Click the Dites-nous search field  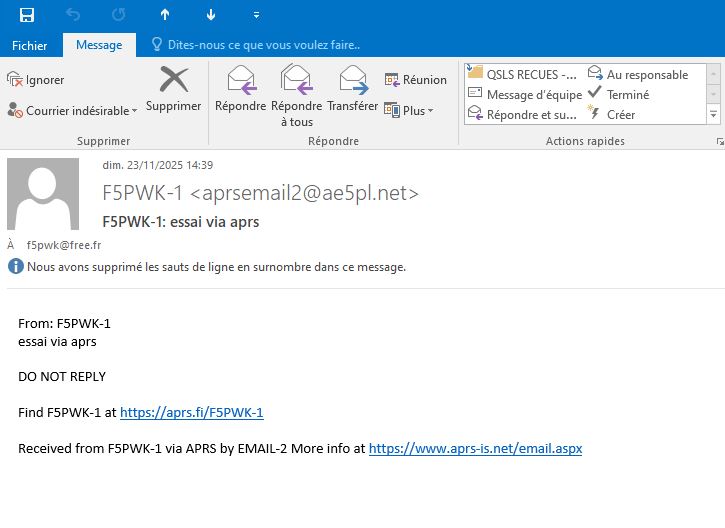pyautogui.click(x=262, y=45)
